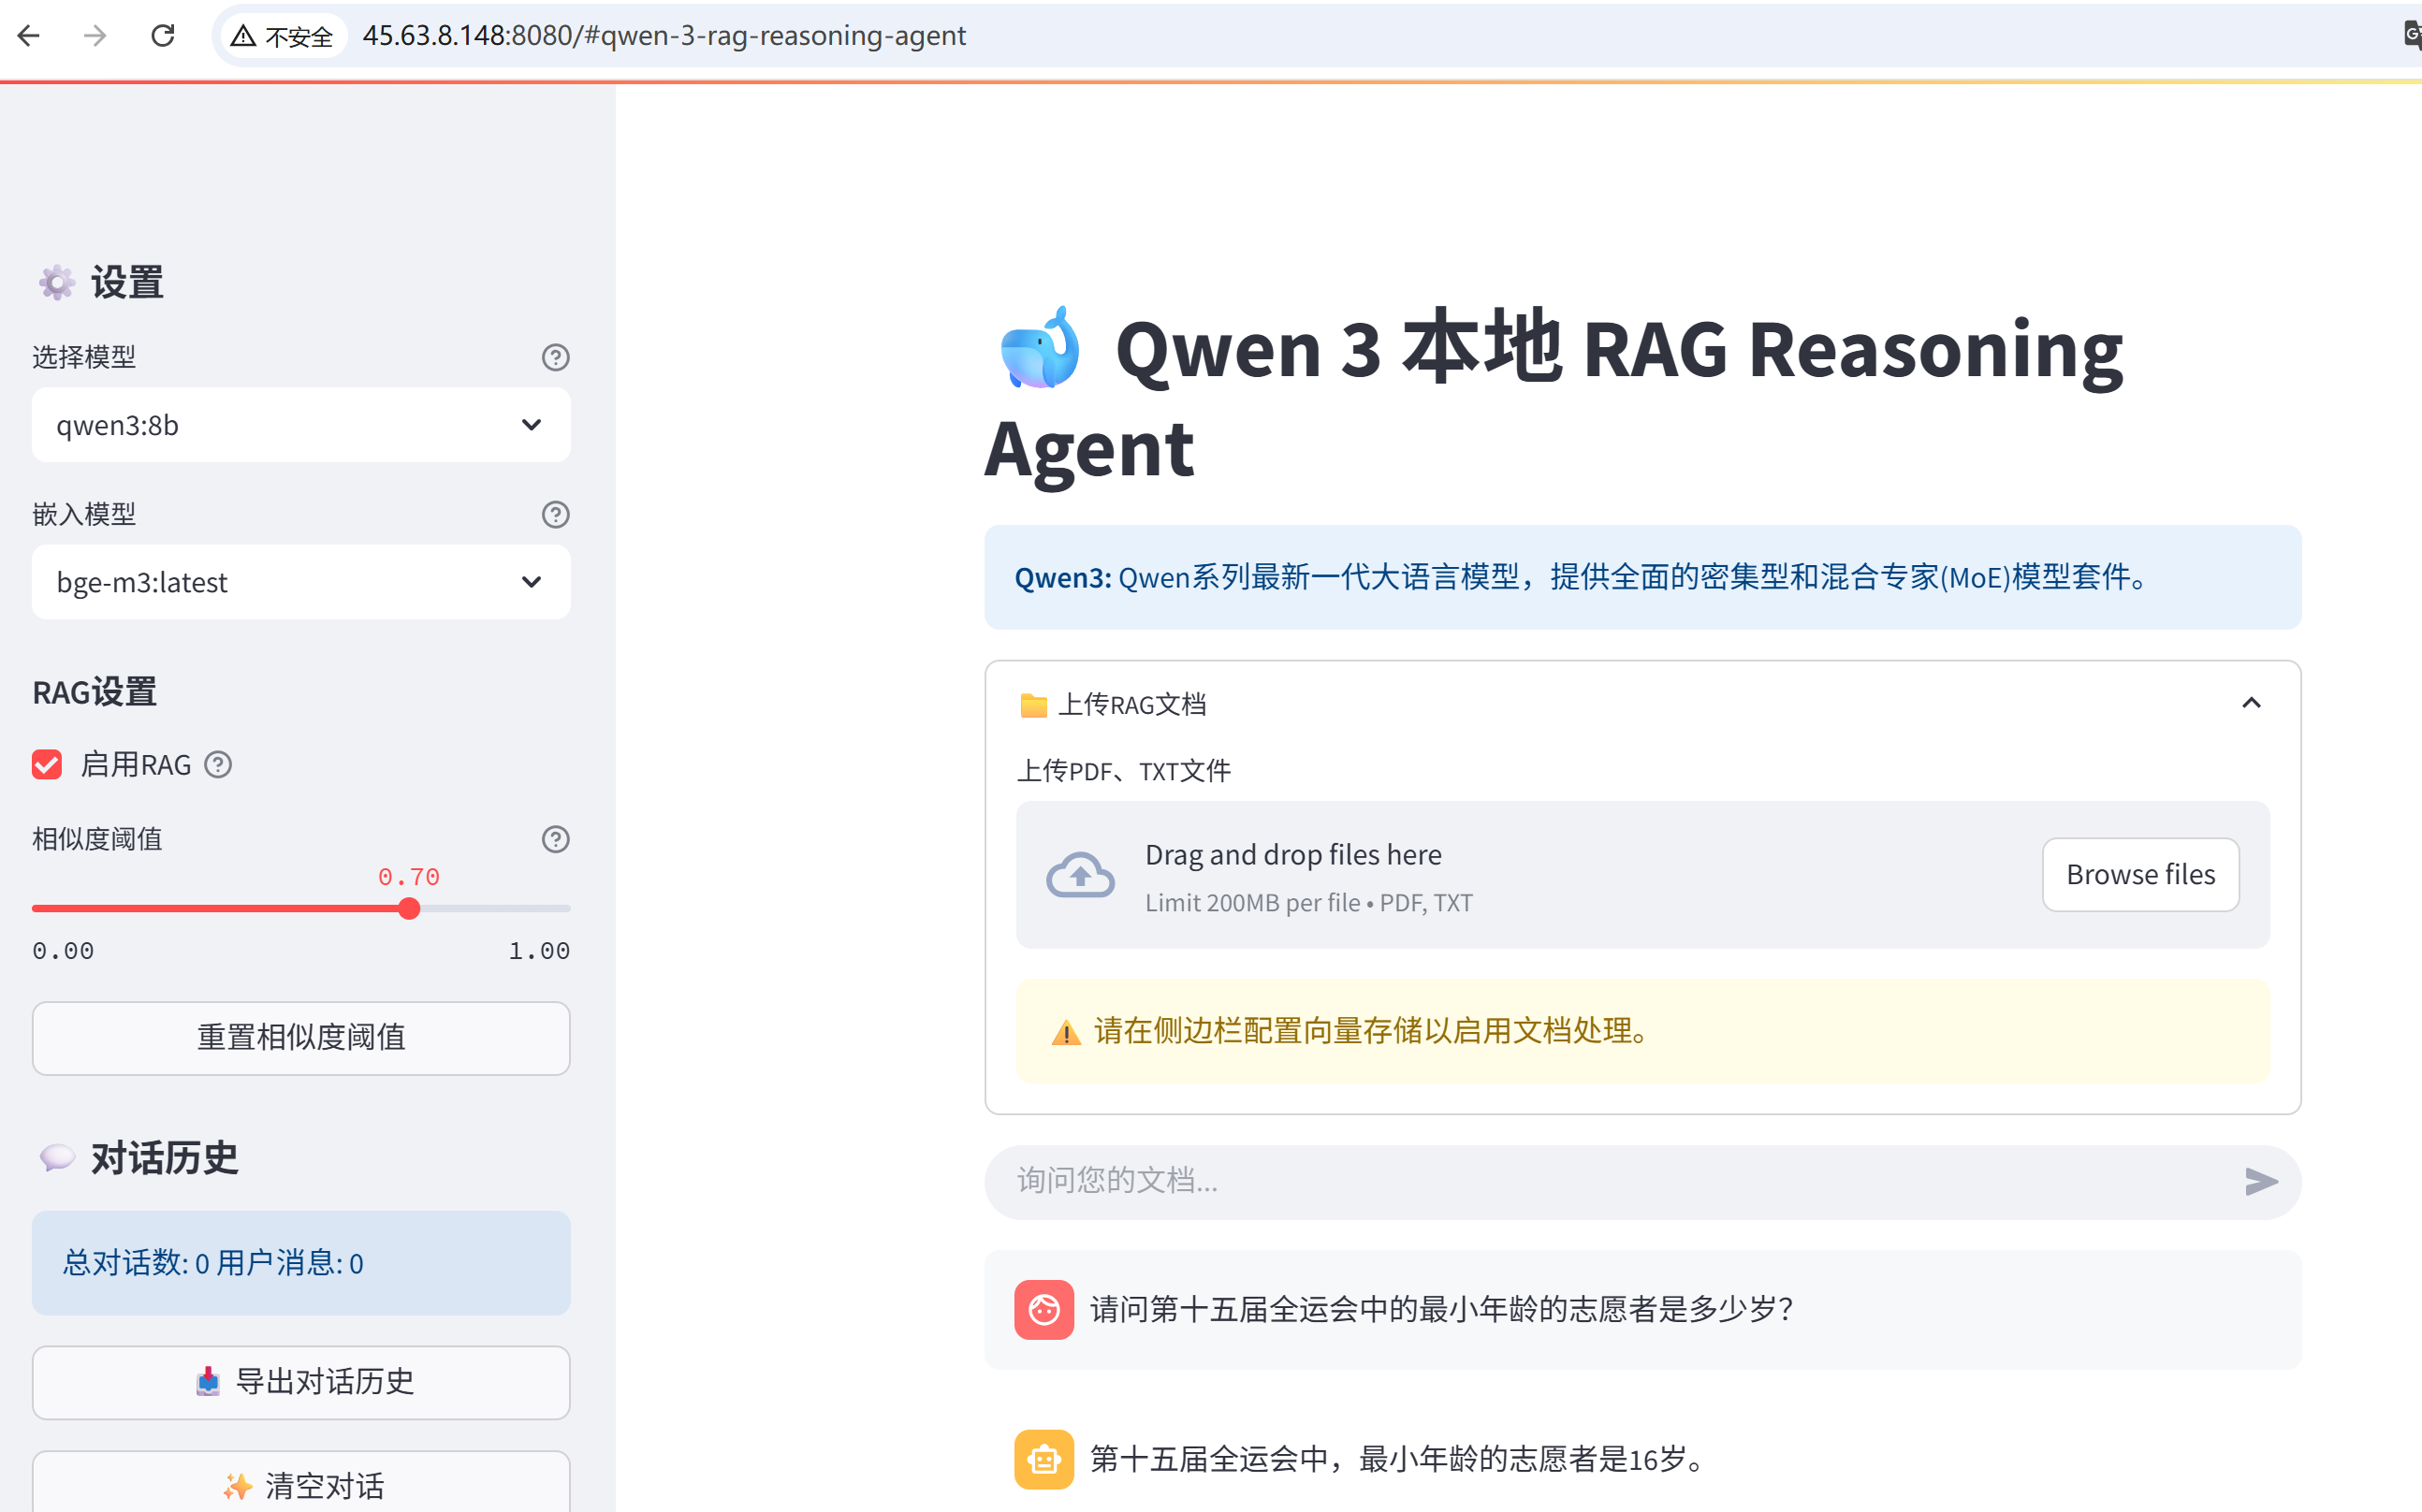Click help icon next to 选择模型

point(555,357)
